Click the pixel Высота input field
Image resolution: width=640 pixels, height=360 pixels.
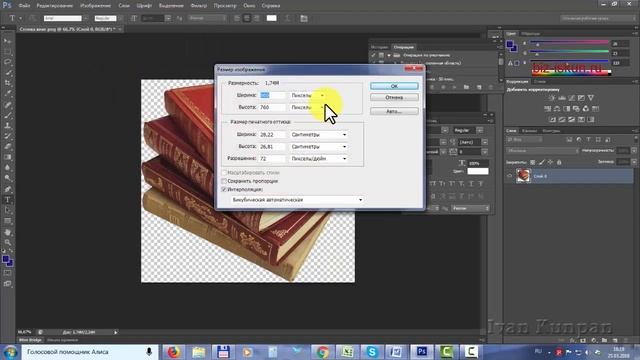click(272, 107)
